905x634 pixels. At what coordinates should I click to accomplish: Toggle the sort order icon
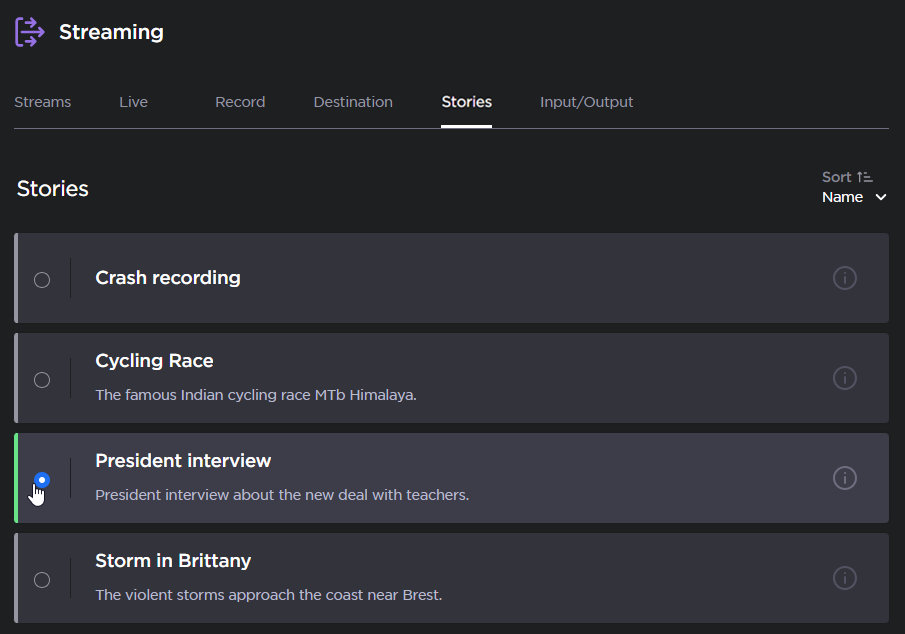[x=865, y=177]
